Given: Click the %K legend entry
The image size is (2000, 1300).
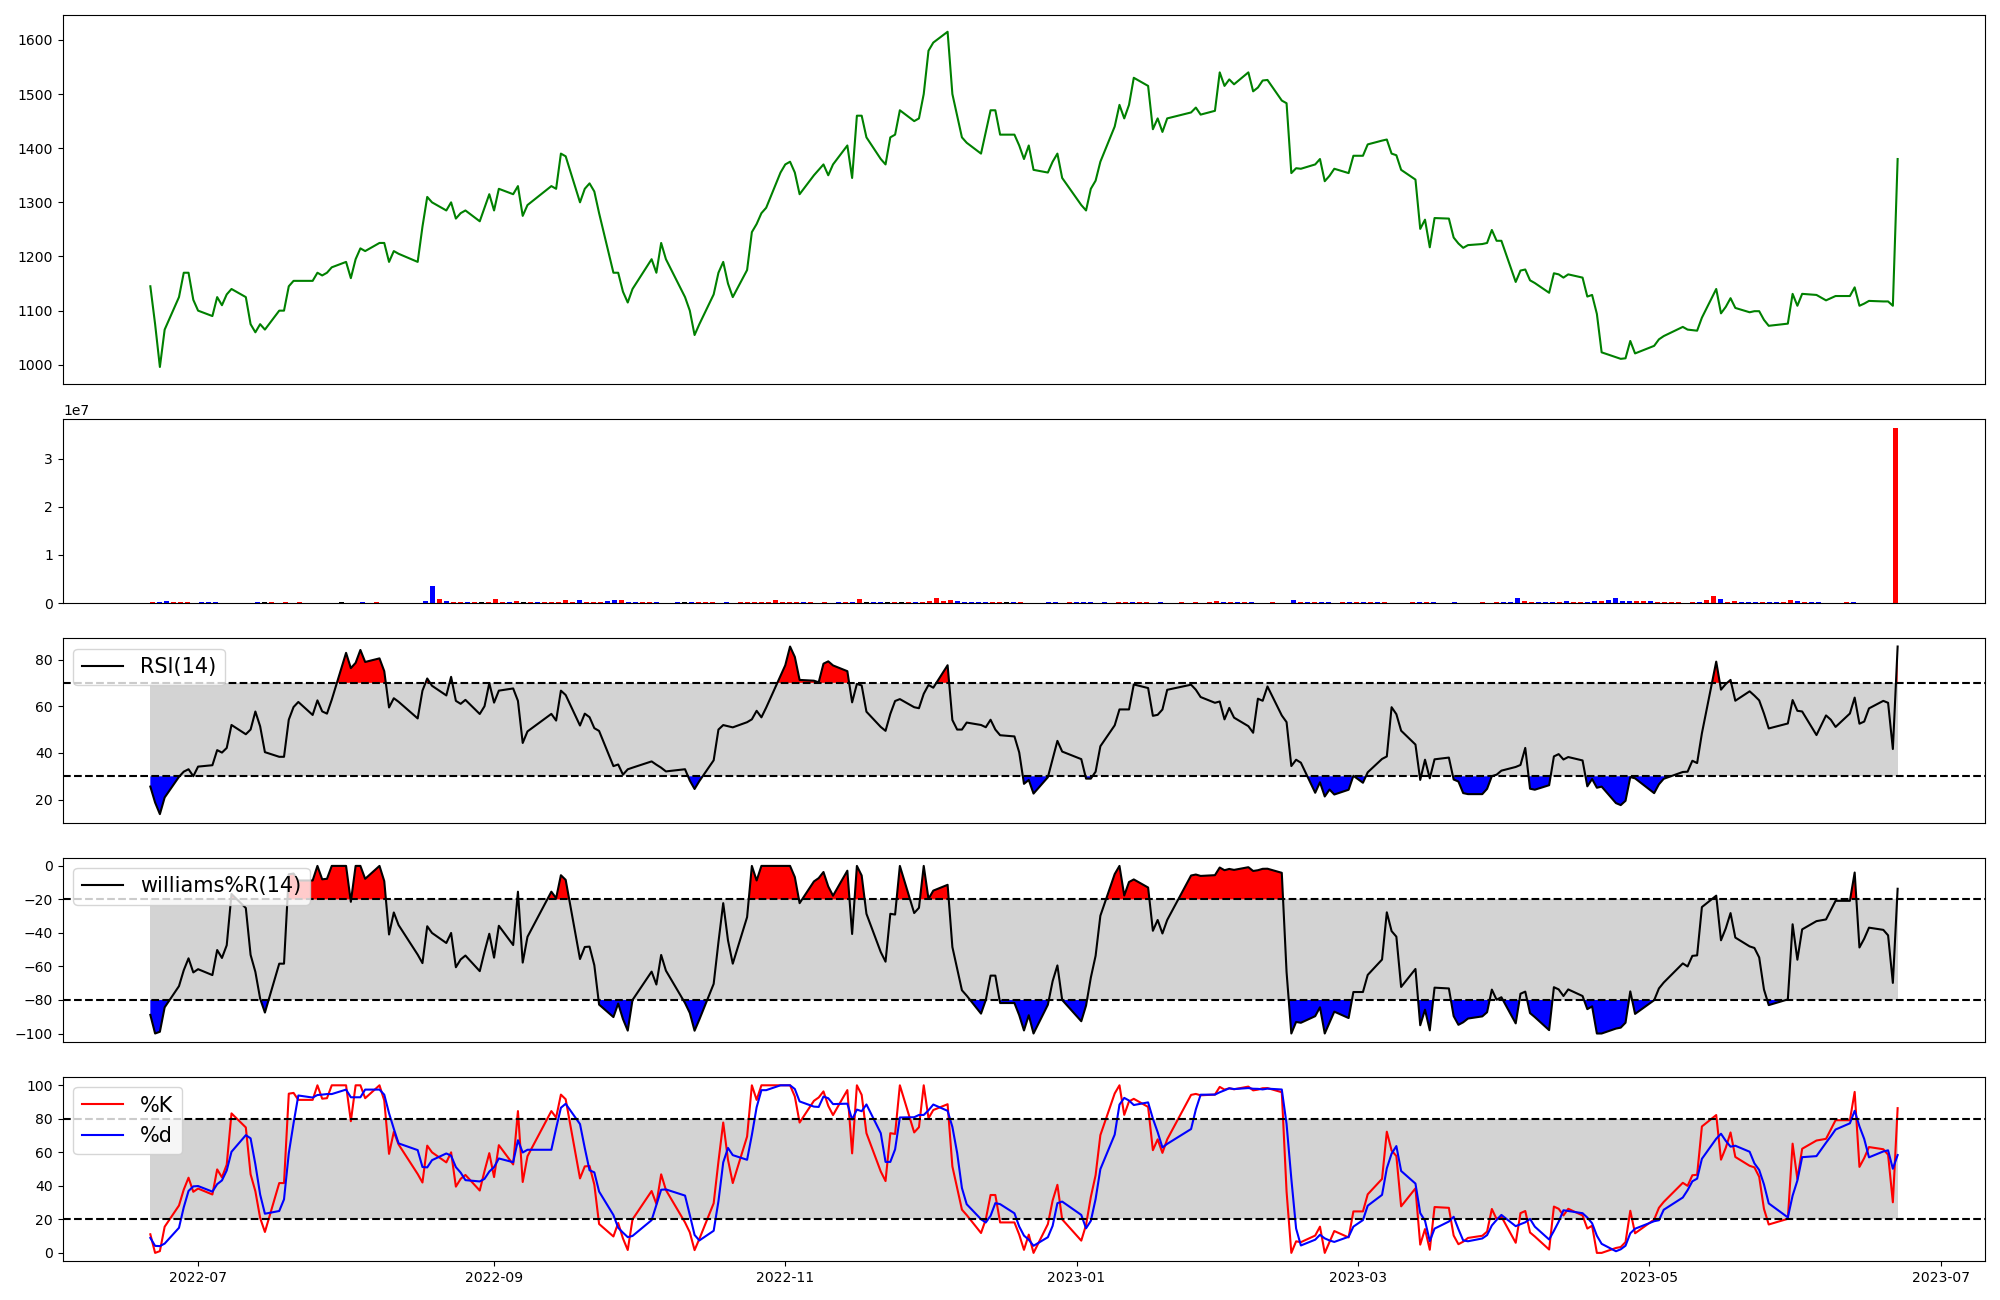Looking at the screenshot, I should coord(156,1105).
